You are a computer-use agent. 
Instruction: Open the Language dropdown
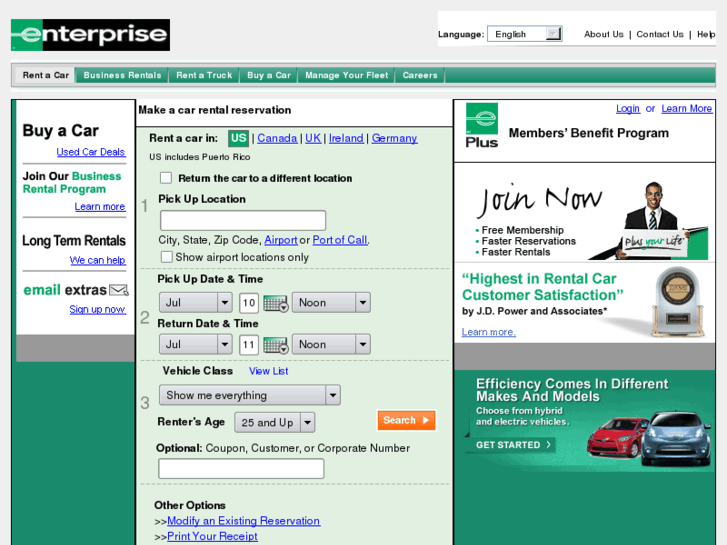524,34
